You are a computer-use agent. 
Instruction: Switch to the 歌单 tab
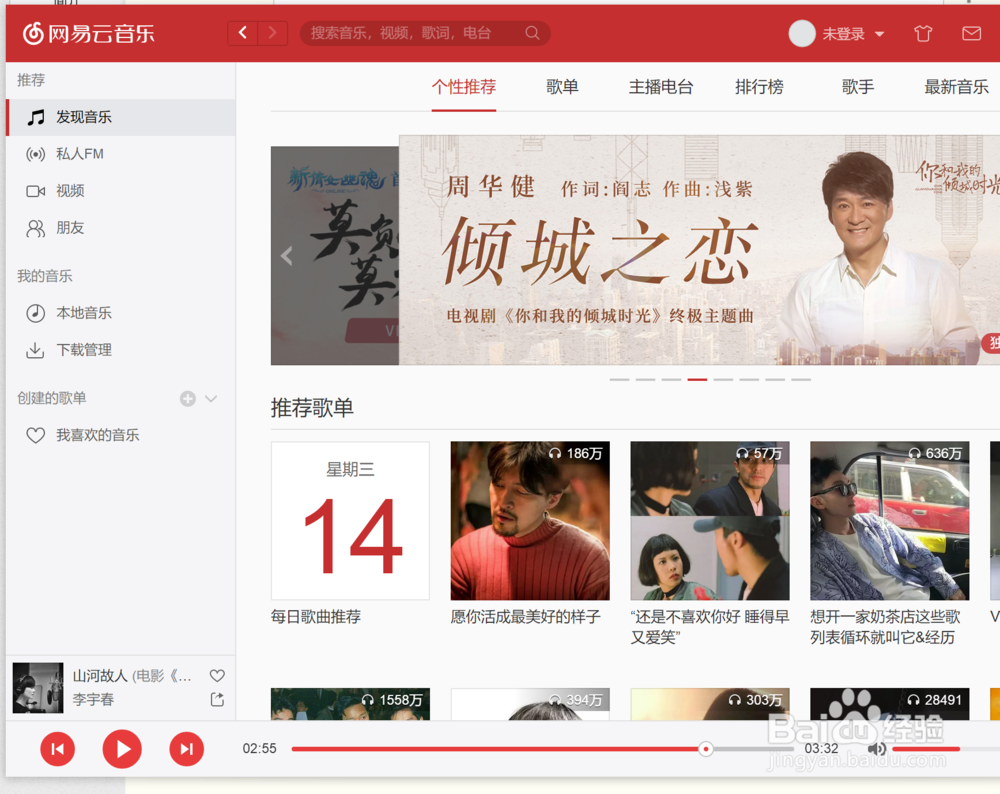[562, 87]
